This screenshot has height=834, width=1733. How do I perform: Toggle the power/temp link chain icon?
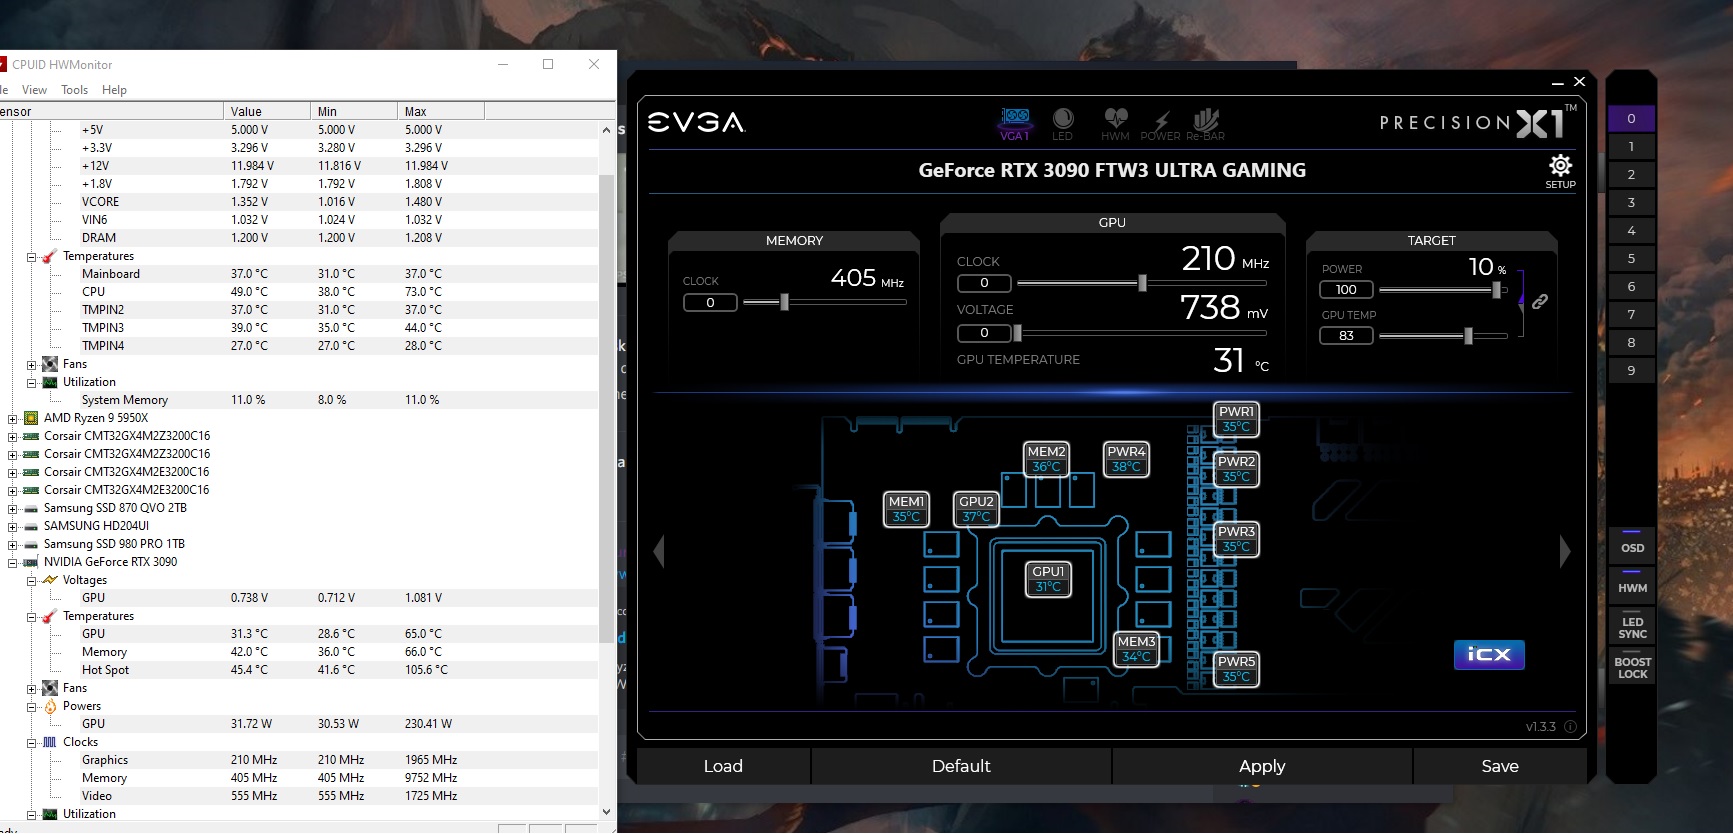pyautogui.click(x=1540, y=301)
